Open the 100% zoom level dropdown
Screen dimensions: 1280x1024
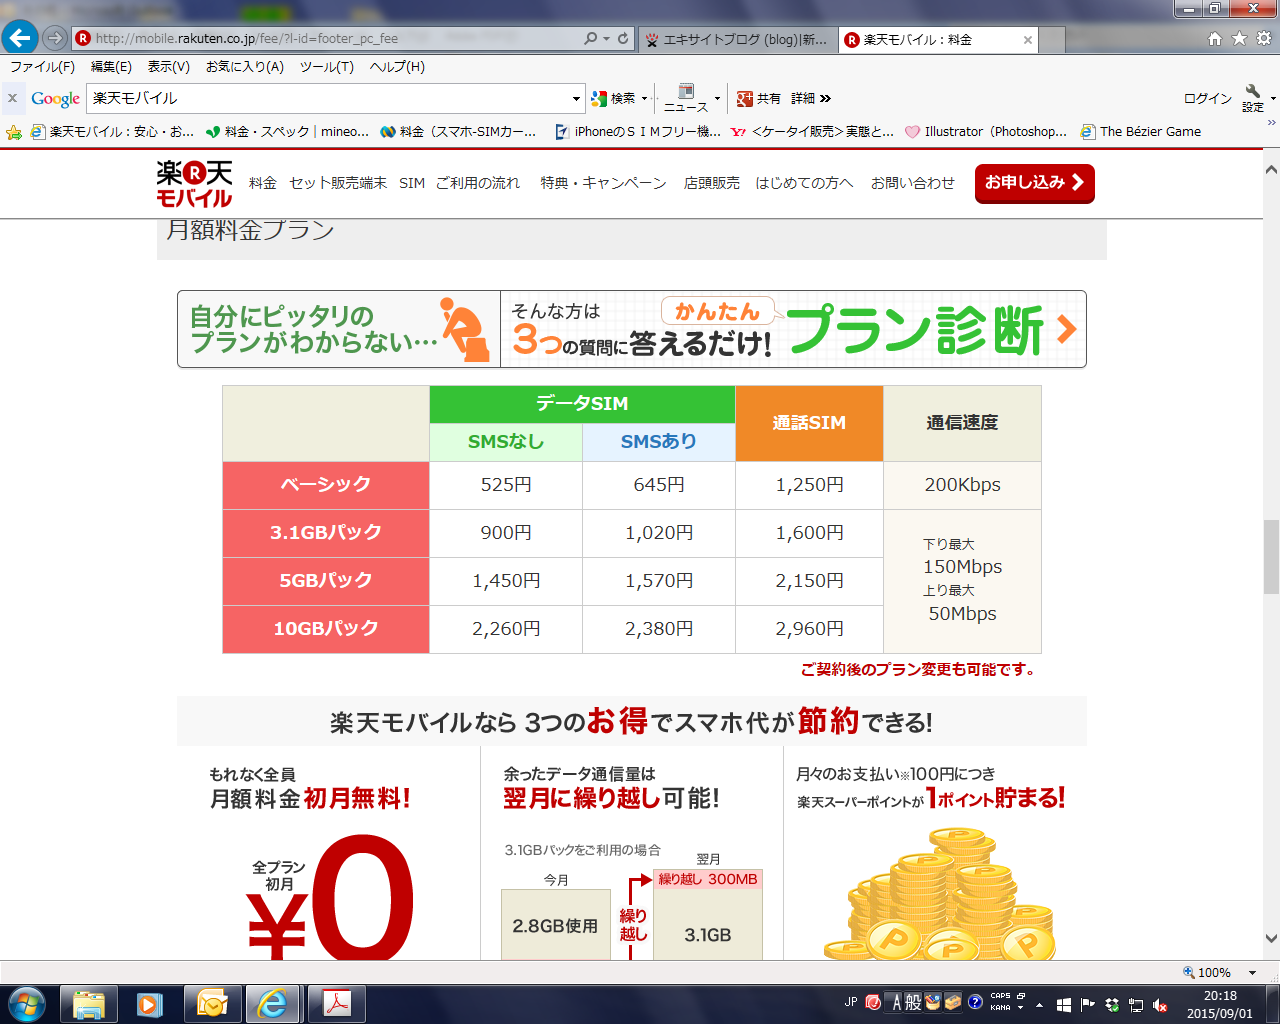[1252, 973]
